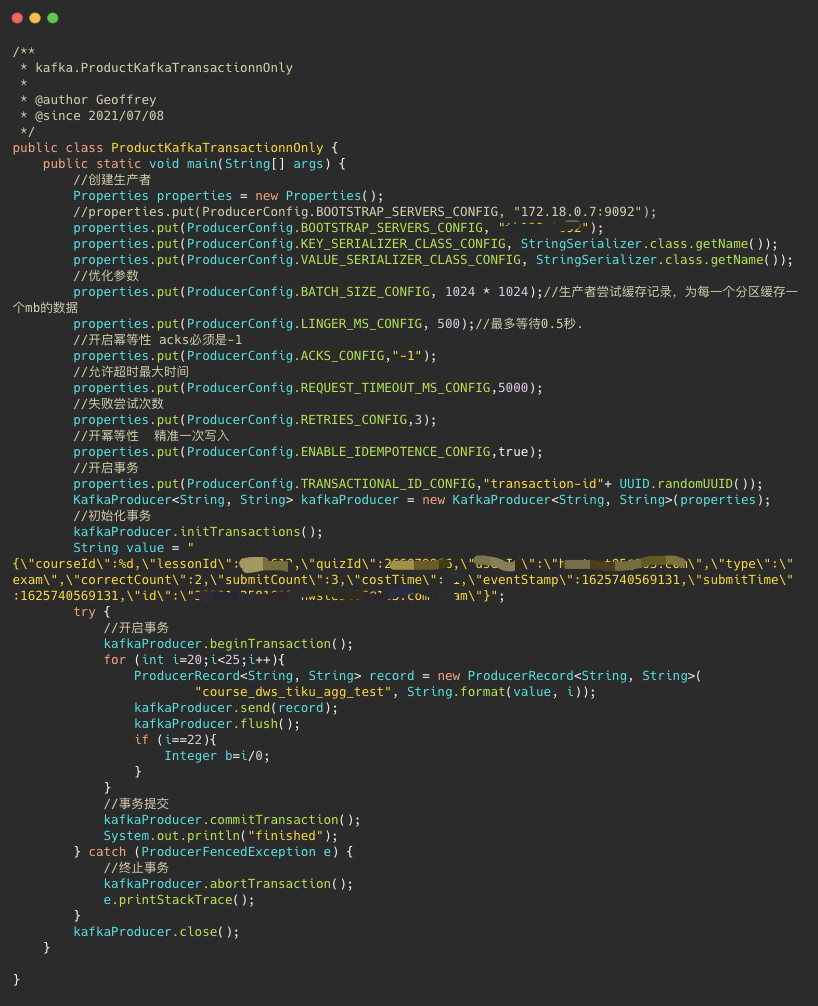This screenshot has height=1006, width=818.
Task: Click VALUE_SERIALIZER_CLASS_CONFIG line
Action: [433, 260]
